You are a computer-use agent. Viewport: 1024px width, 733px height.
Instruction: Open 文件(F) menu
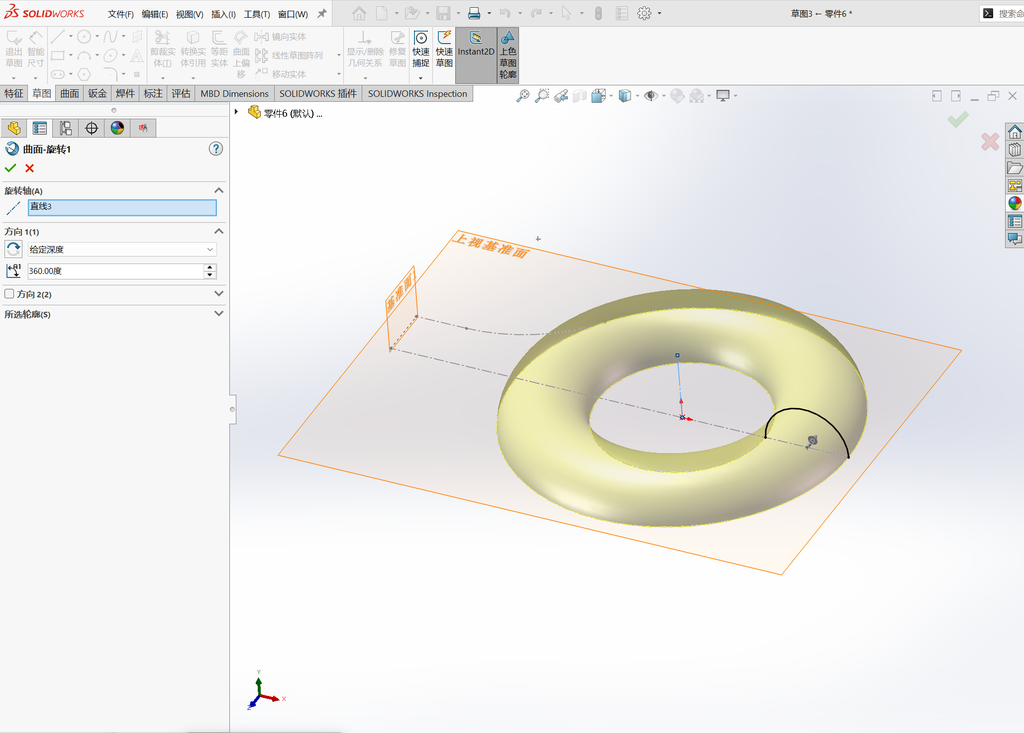coord(121,14)
